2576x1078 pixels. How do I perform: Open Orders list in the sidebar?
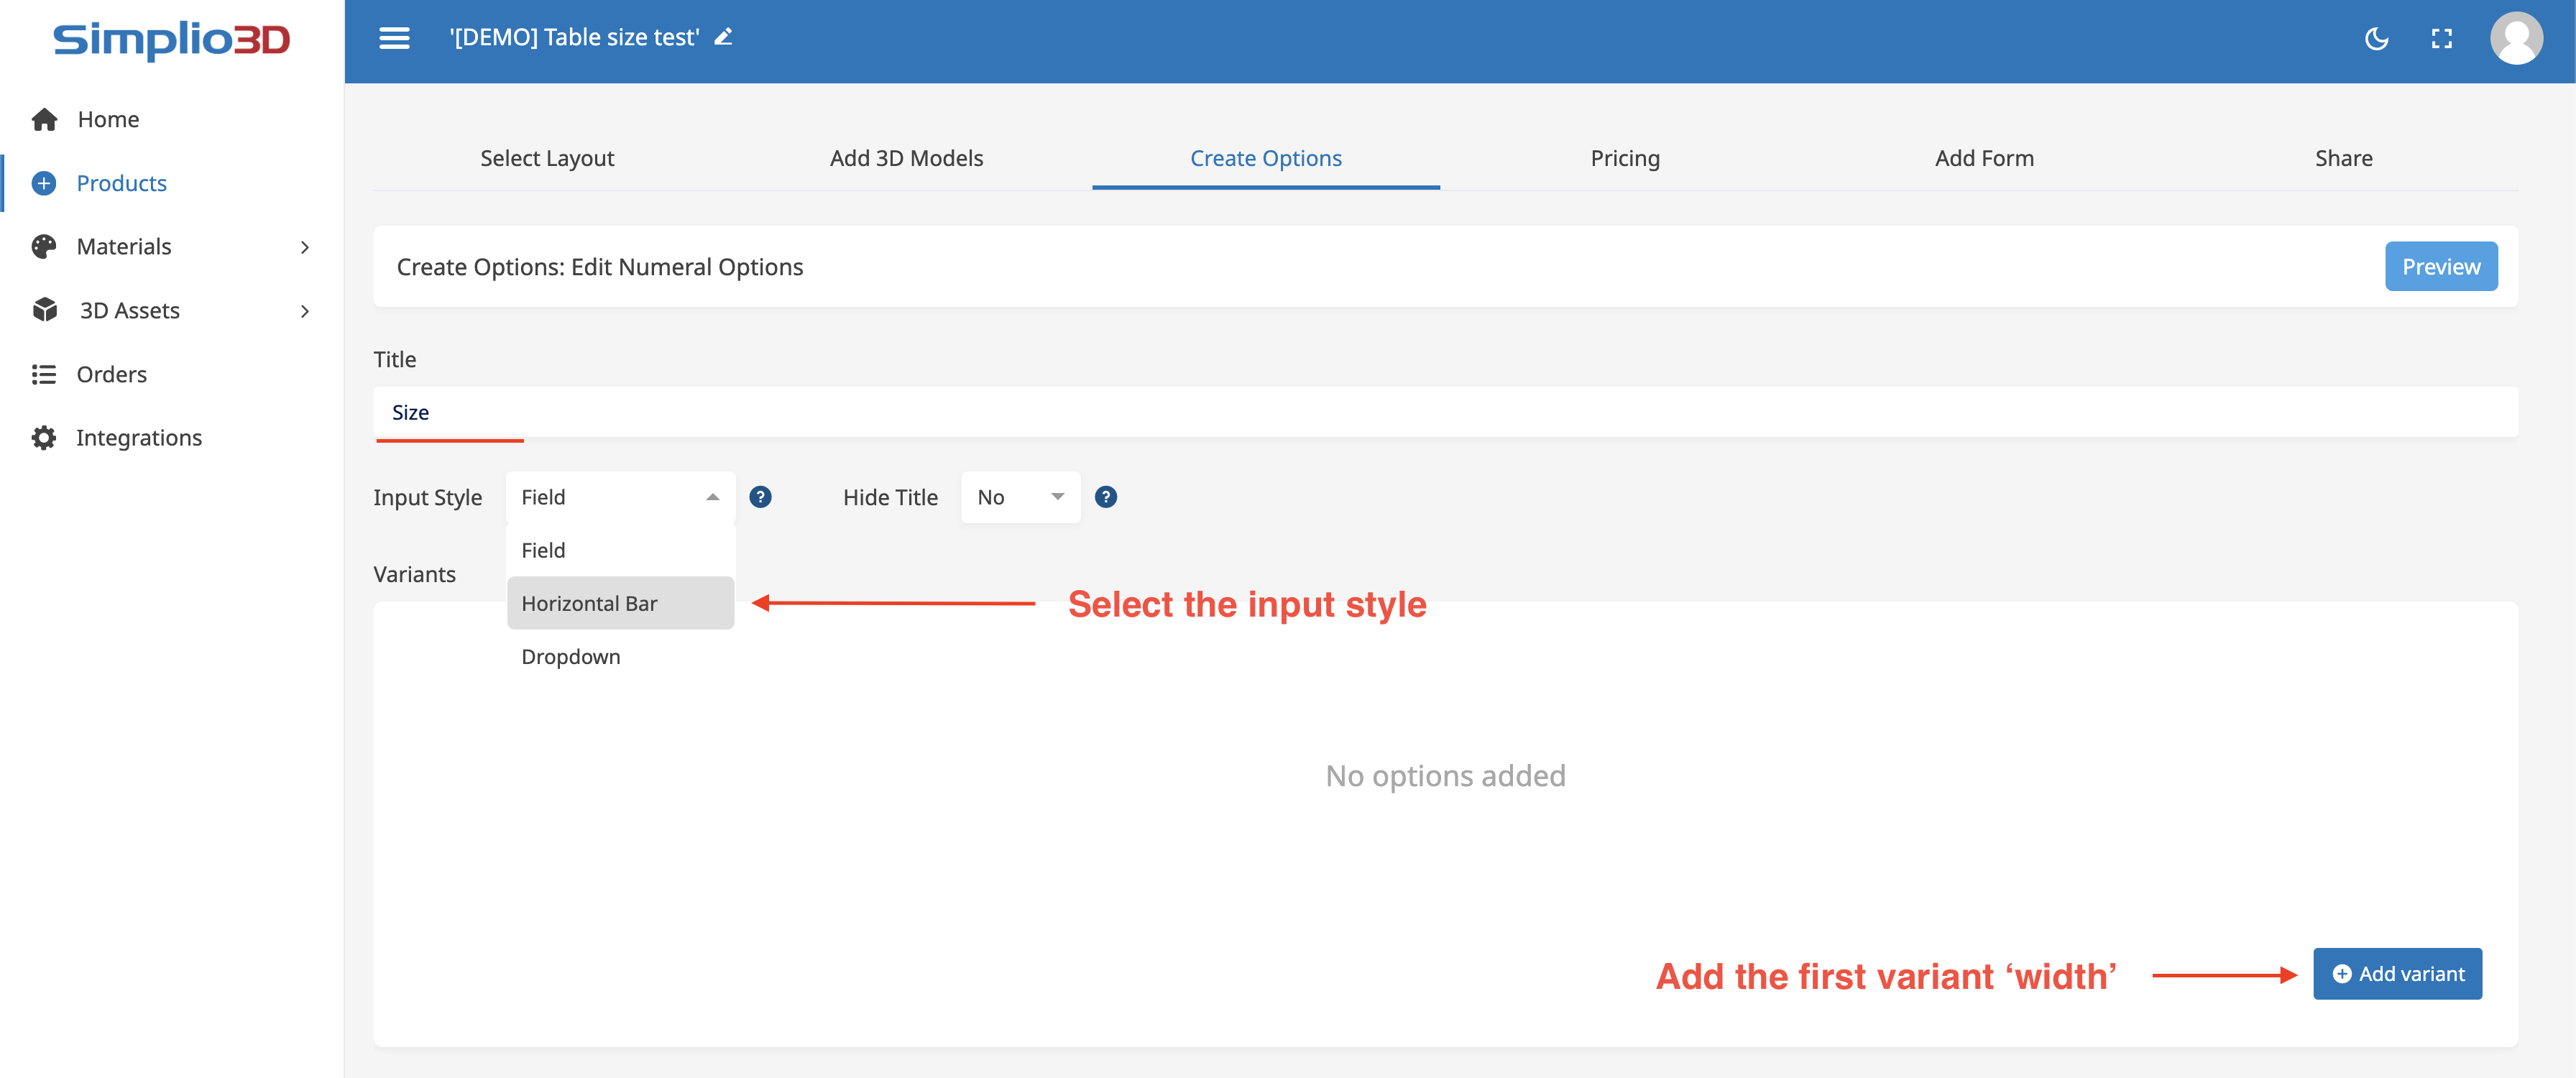click(111, 374)
